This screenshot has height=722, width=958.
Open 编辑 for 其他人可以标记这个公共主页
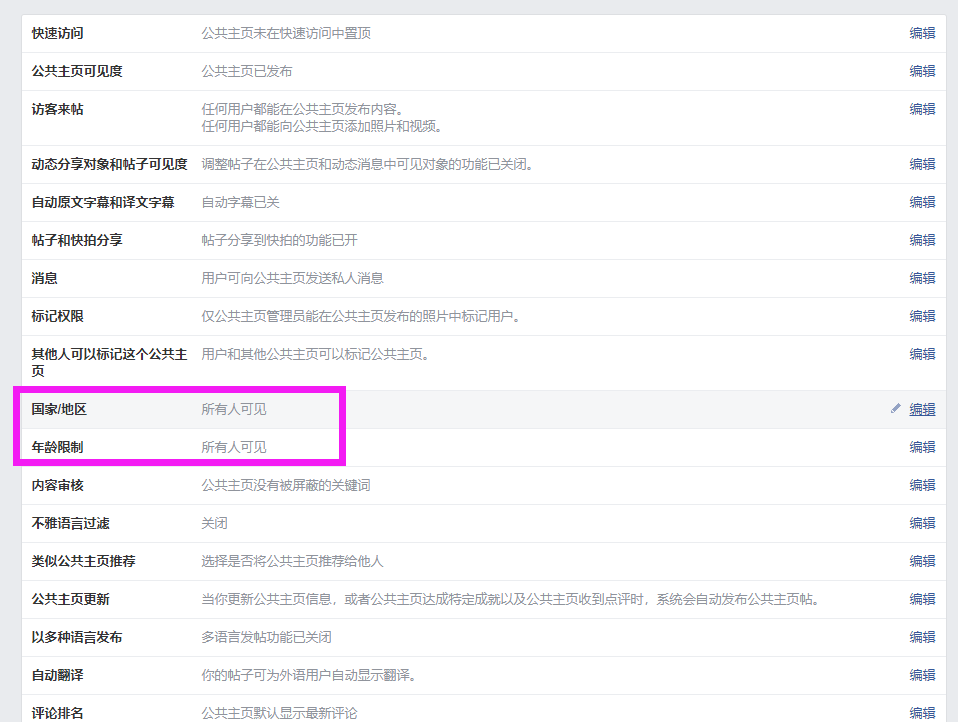[922, 354]
